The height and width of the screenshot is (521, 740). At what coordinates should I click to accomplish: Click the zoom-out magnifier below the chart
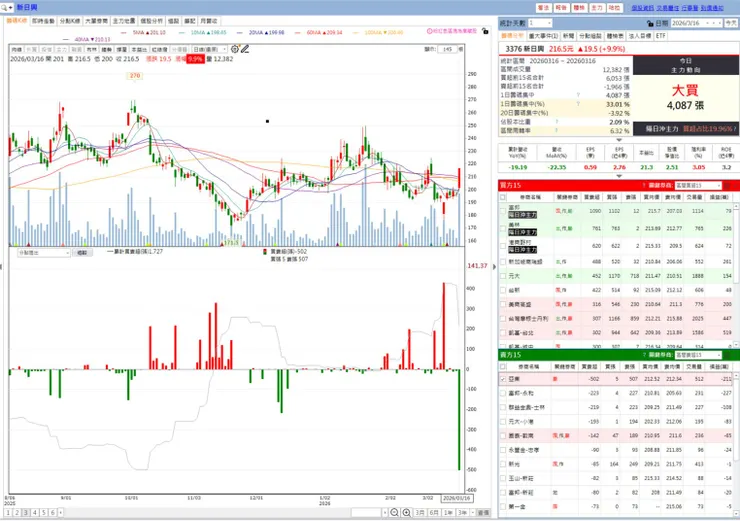[x=395, y=513]
